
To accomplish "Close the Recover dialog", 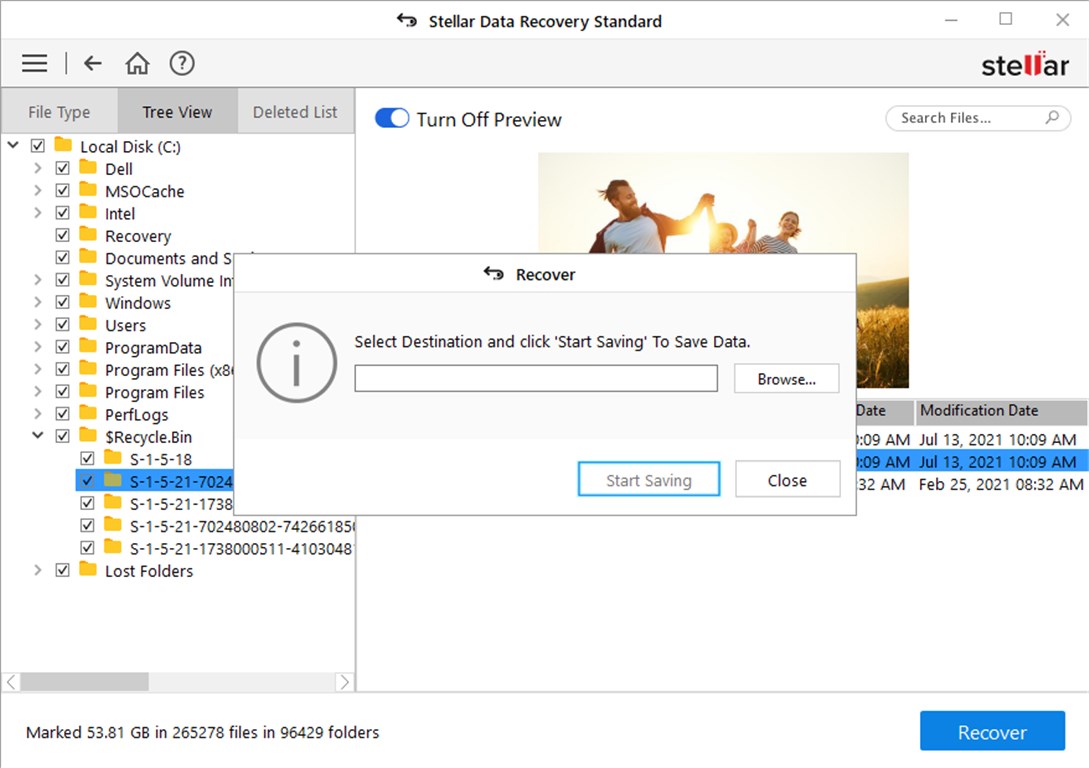I will (x=787, y=480).
